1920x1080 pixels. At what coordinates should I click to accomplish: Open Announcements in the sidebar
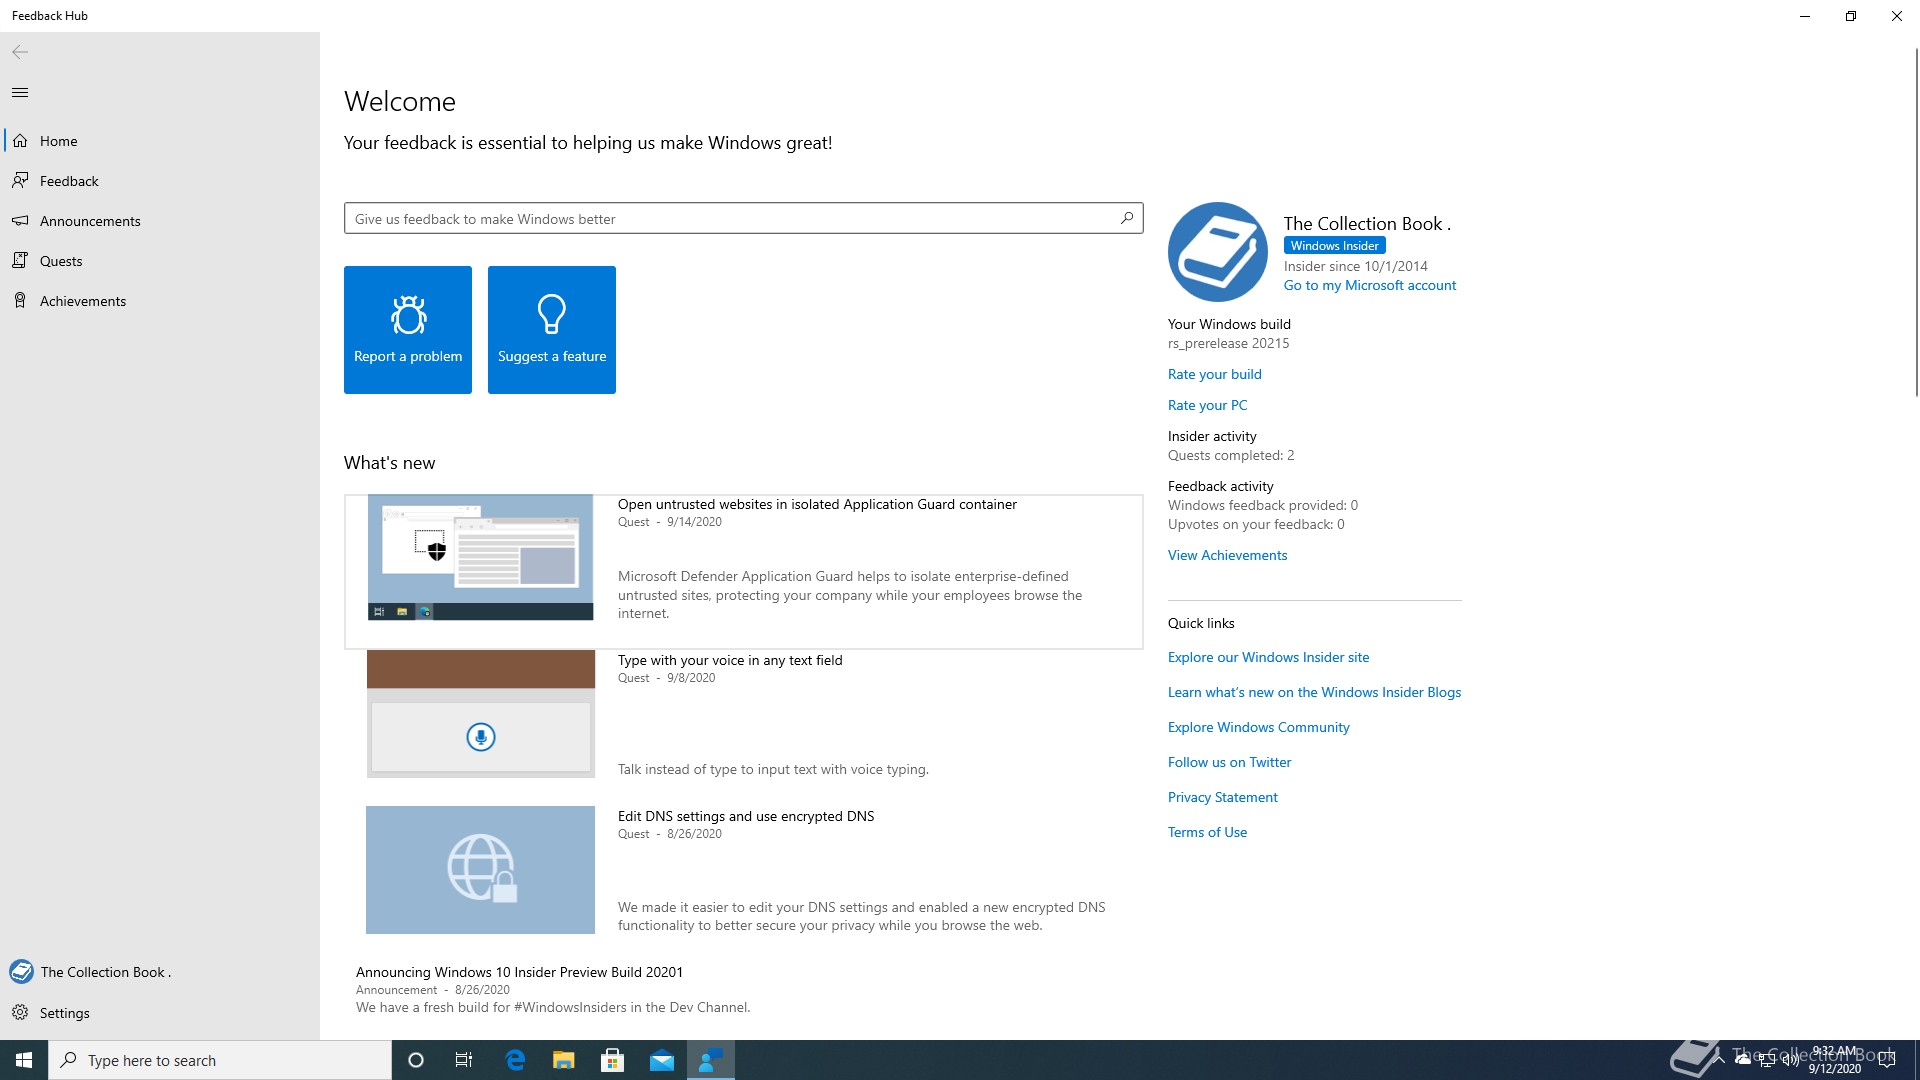[x=160, y=221]
